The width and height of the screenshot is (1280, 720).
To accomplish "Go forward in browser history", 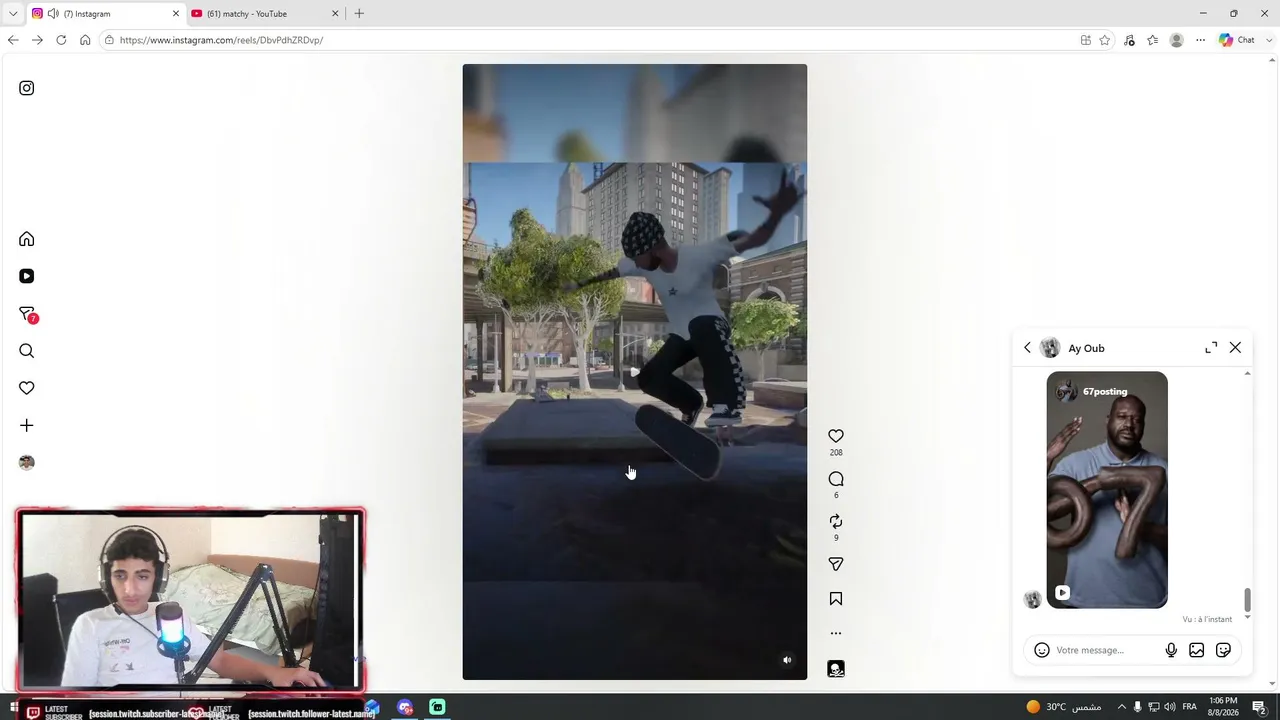I will (x=37, y=40).
